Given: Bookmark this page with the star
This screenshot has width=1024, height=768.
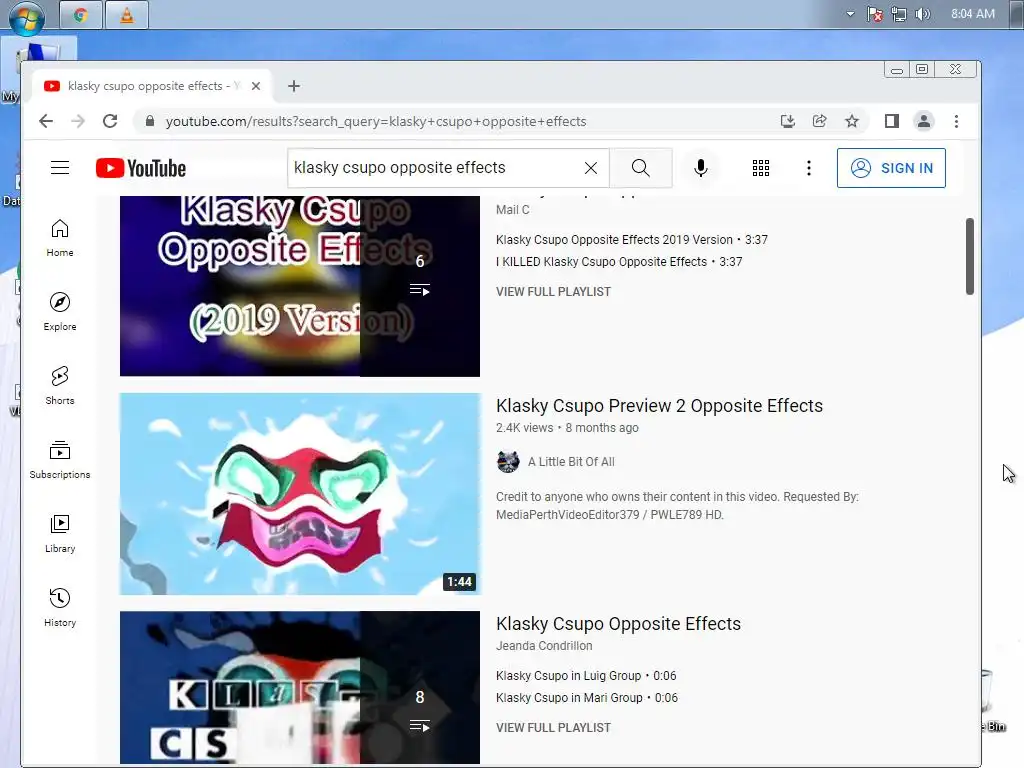Looking at the screenshot, I should point(852,121).
